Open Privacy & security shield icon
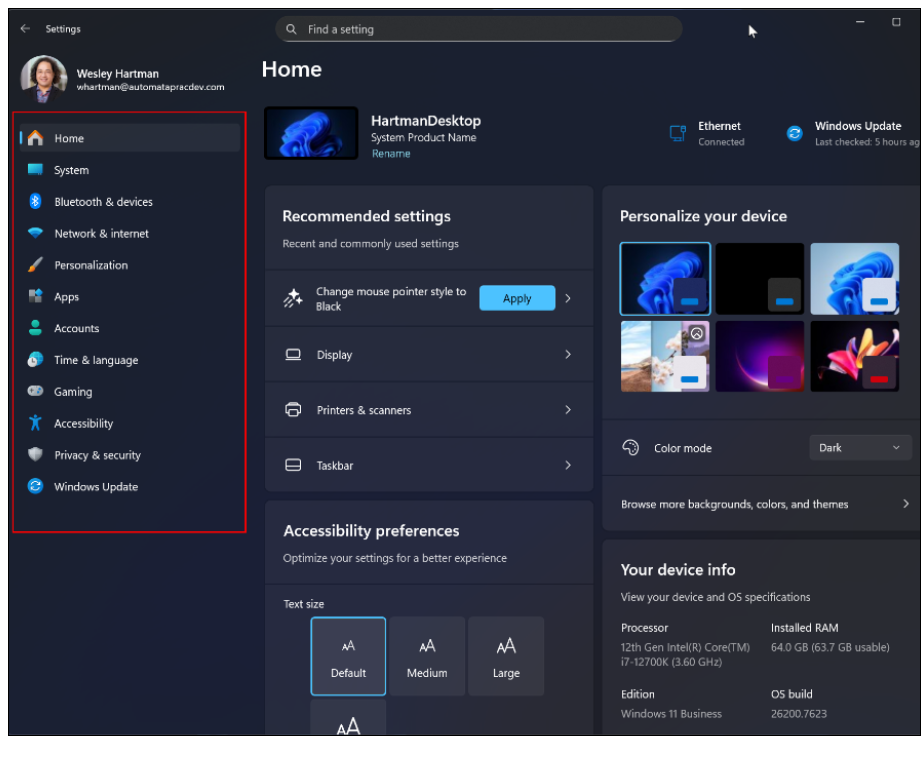Screen dimensions: 924x757 tap(35, 455)
